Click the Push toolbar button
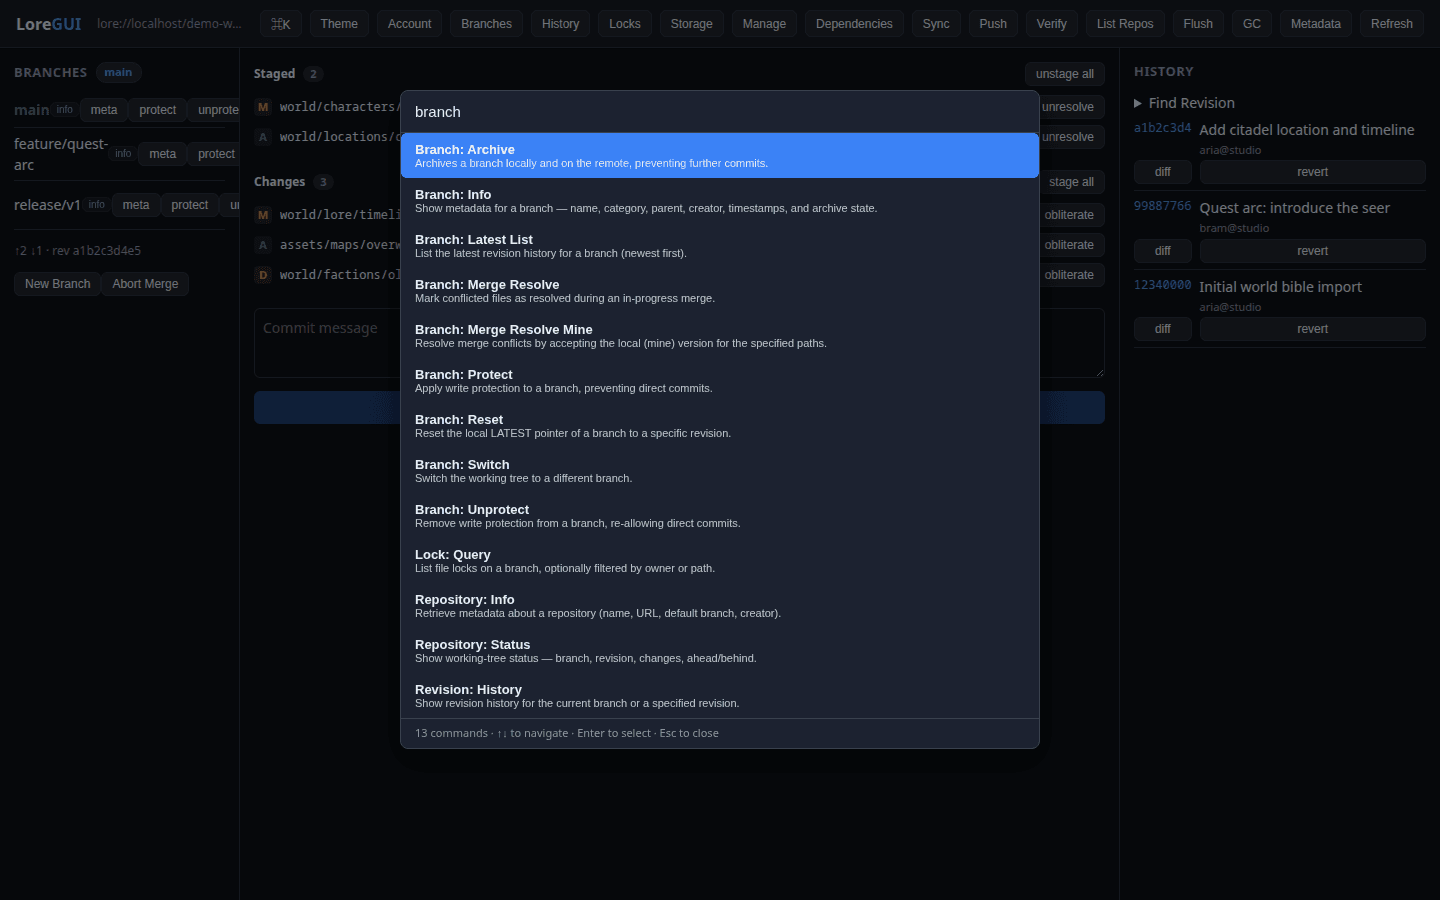This screenshot has width=1440, height=900. tap(993, 24)
